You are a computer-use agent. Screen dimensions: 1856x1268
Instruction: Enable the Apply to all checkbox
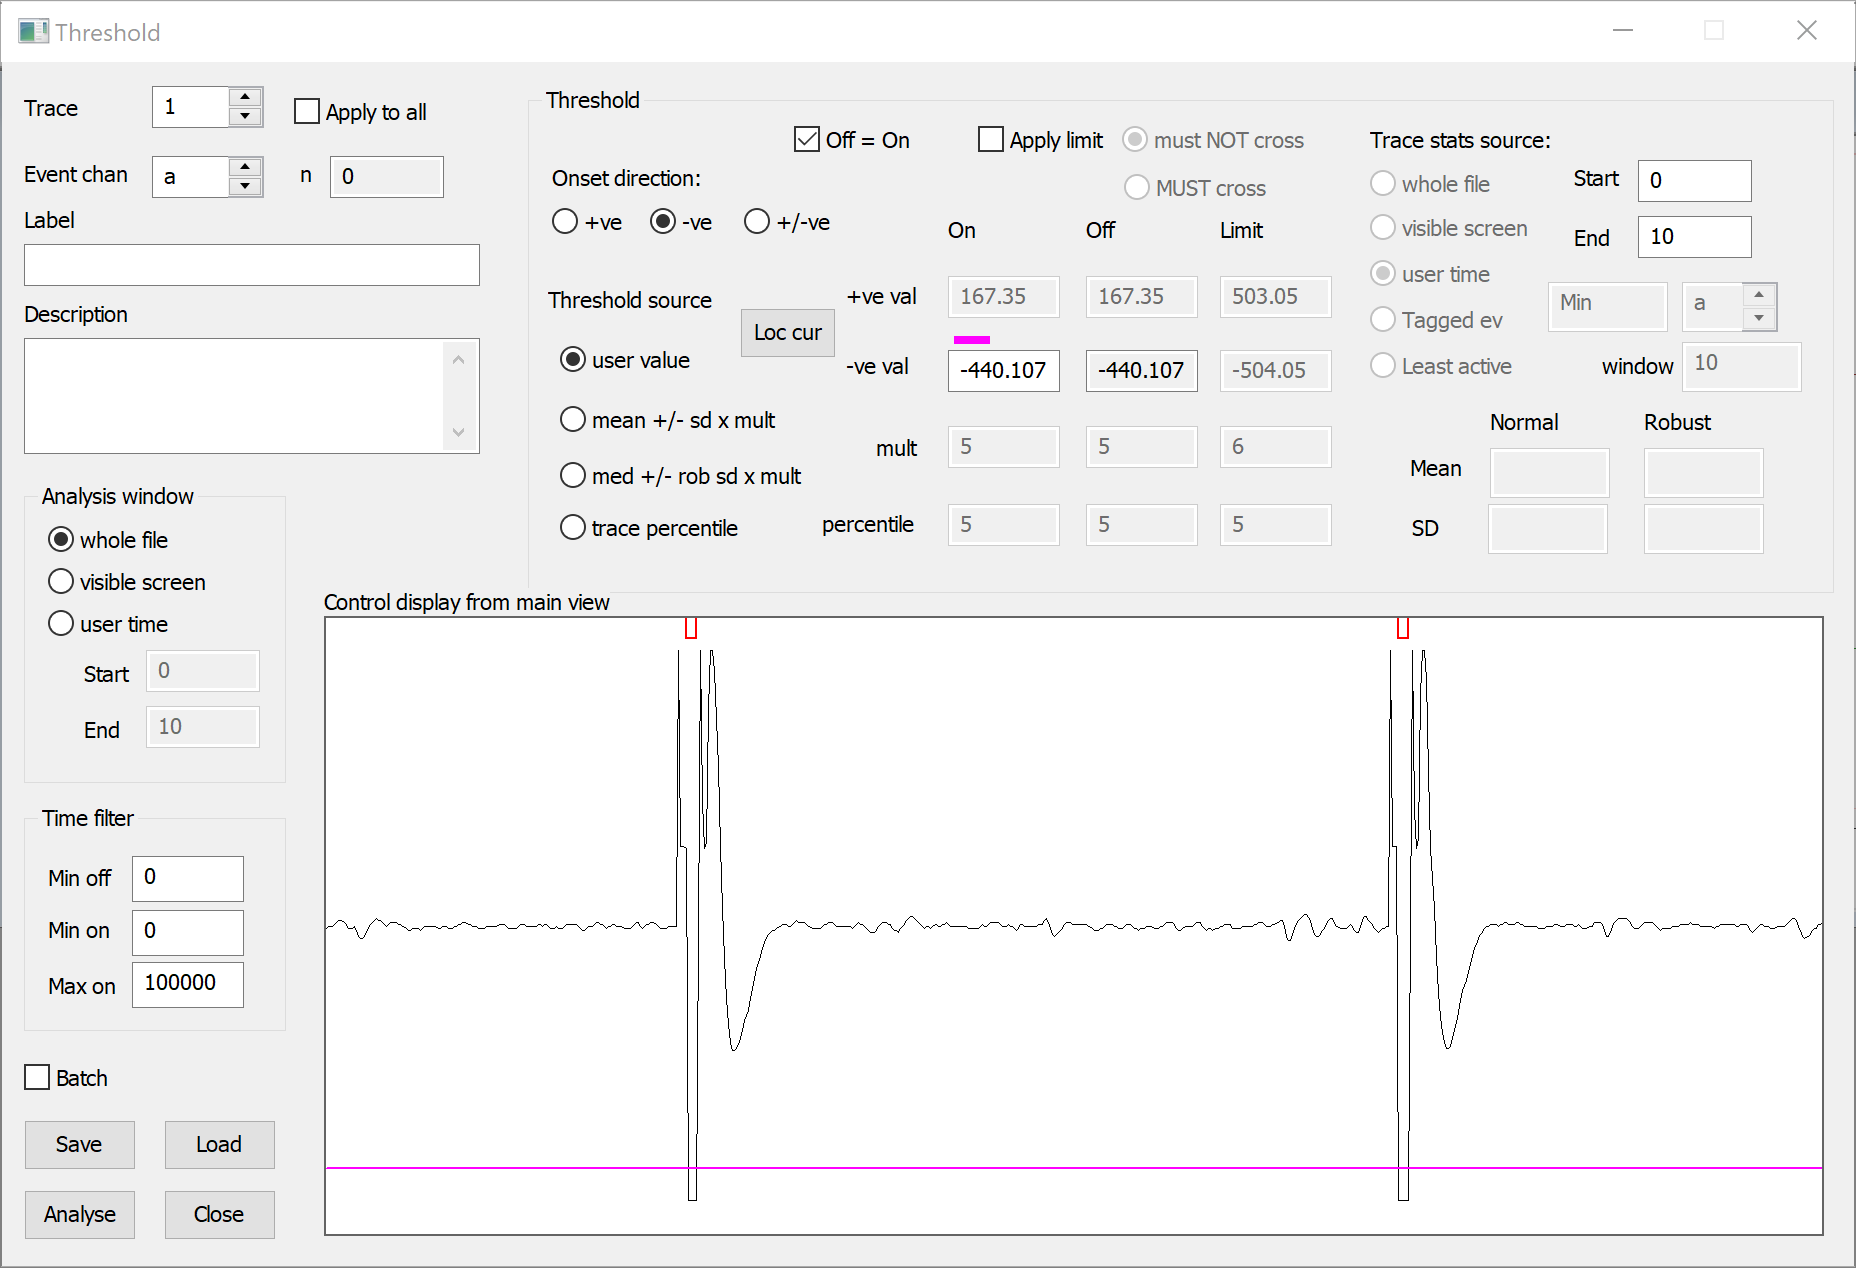point(307,112)
